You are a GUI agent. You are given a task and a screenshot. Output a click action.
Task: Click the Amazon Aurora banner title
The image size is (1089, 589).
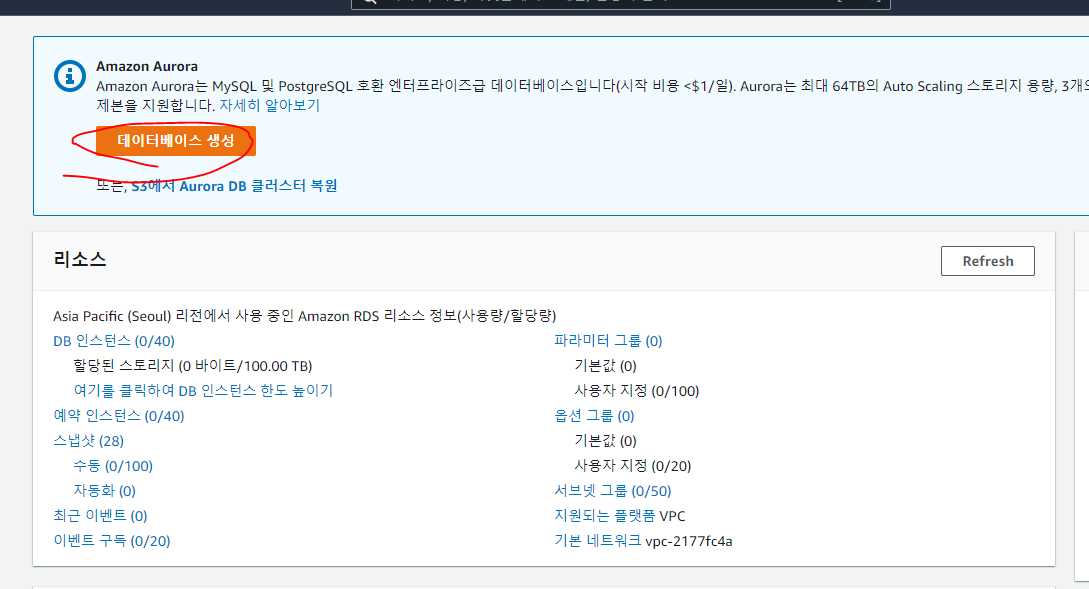pyautogui.click(x=147, y=67)
